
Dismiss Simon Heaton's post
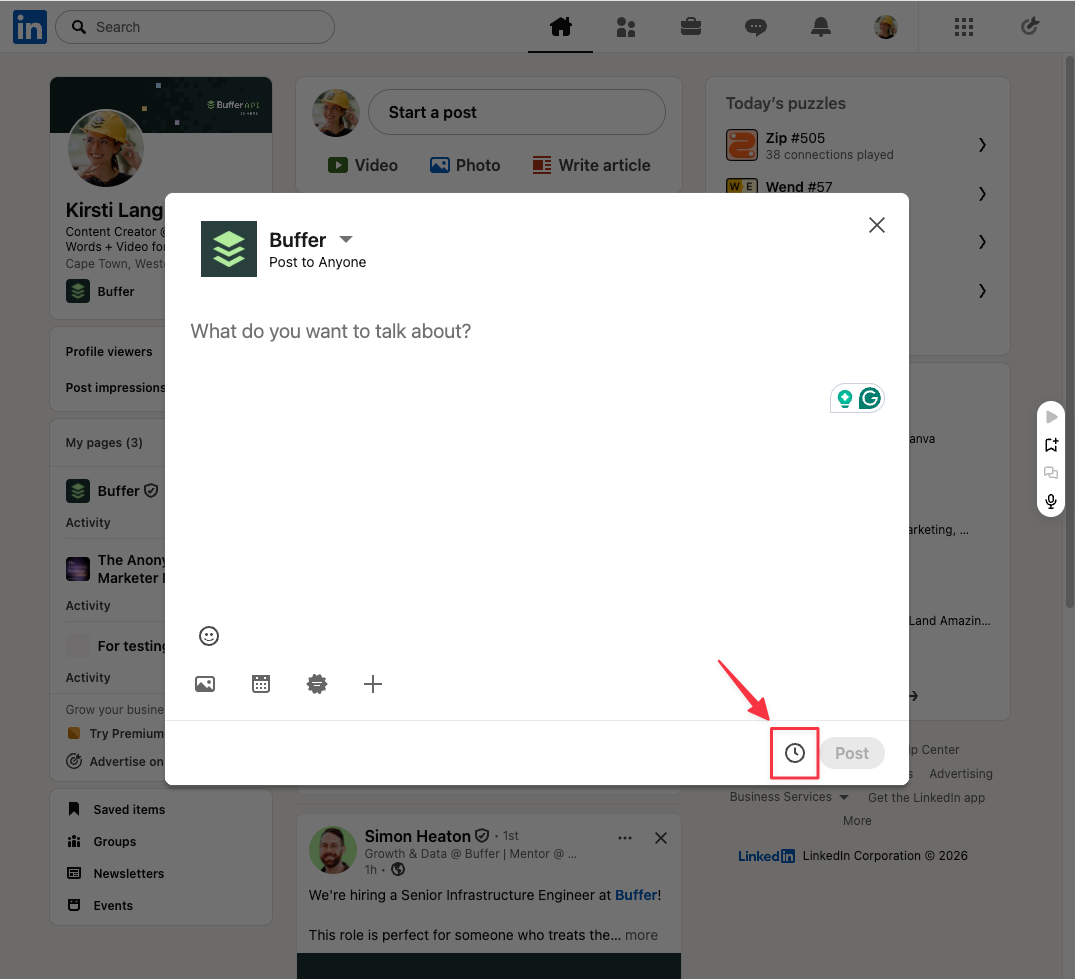(x=661, y=838)
